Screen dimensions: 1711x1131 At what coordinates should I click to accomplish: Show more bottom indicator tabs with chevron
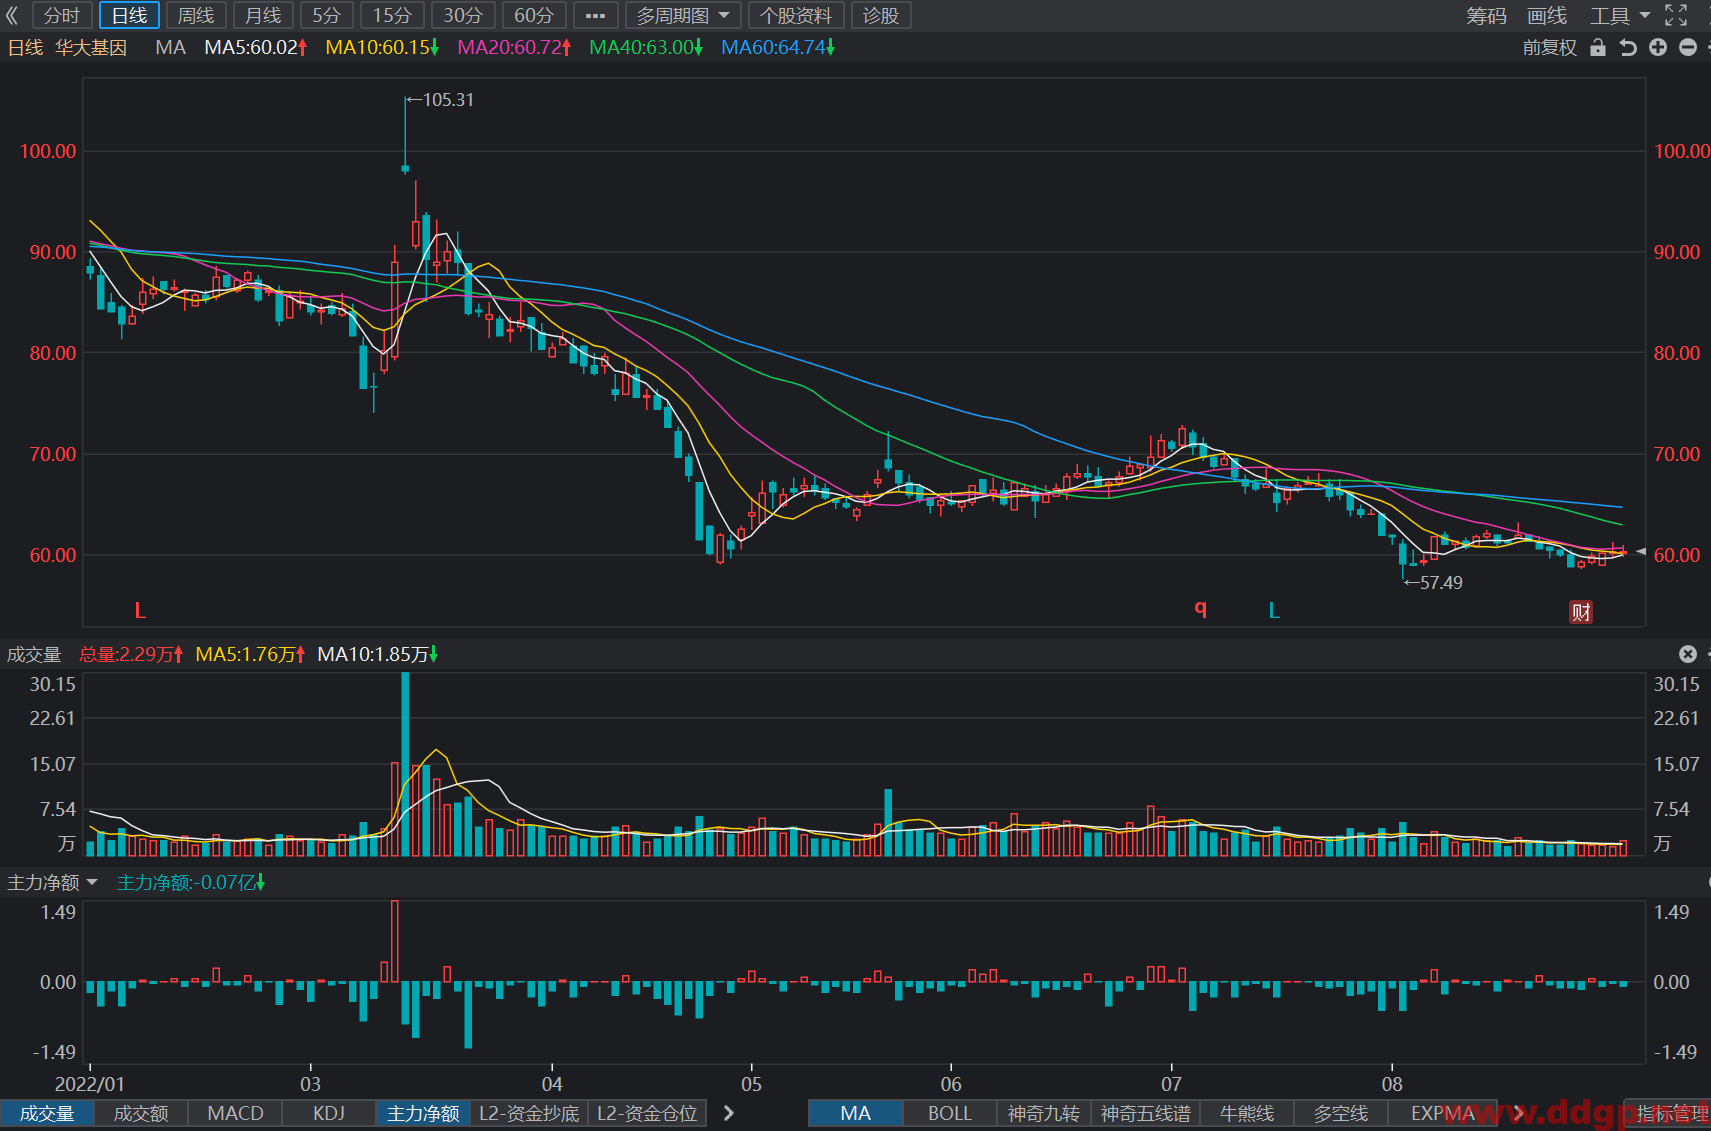(x=729, y=1113)
